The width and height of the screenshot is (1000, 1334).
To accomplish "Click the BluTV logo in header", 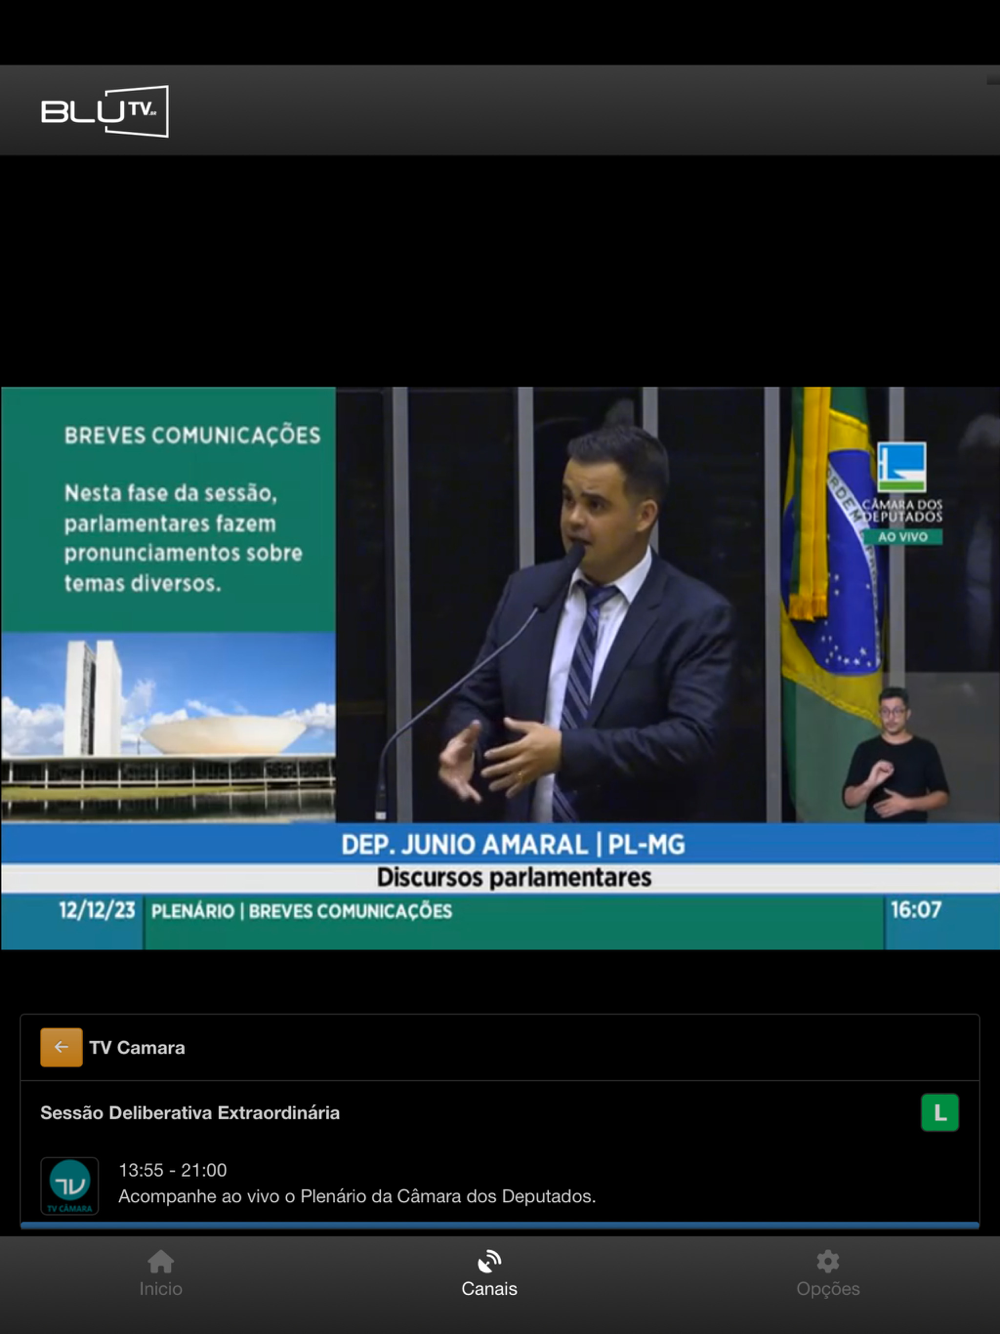I will (x=104, y=111).
